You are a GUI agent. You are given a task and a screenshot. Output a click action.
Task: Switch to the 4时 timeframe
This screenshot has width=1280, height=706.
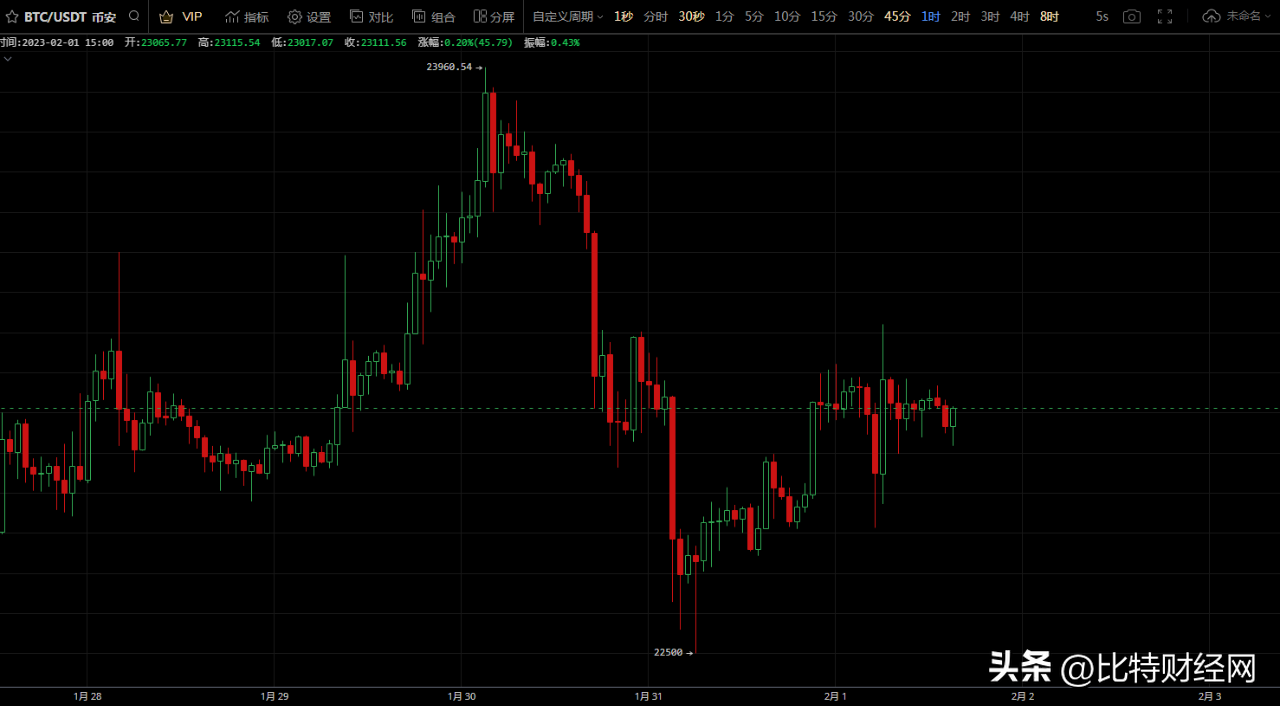click(1019, 17)
